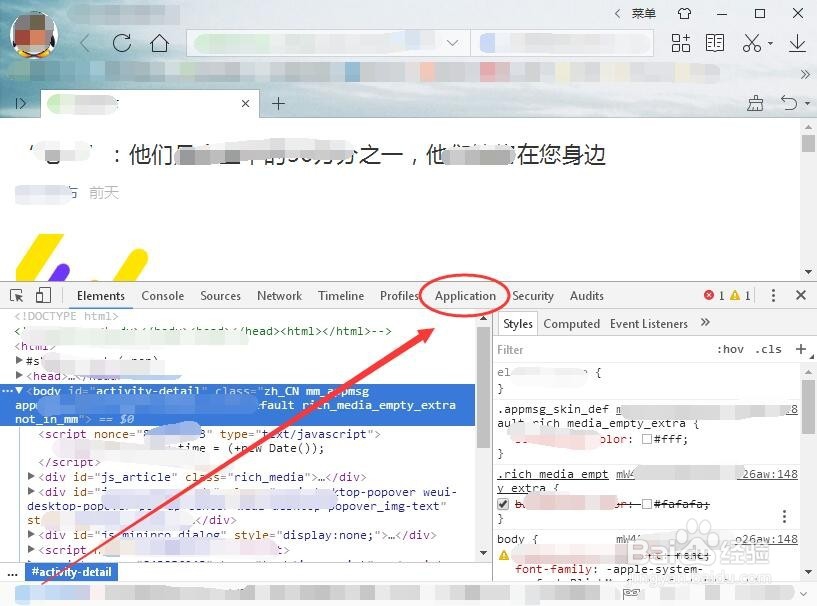Toggle the :hov element state button
Screen dimensions: 817x606
coord(730,349)
